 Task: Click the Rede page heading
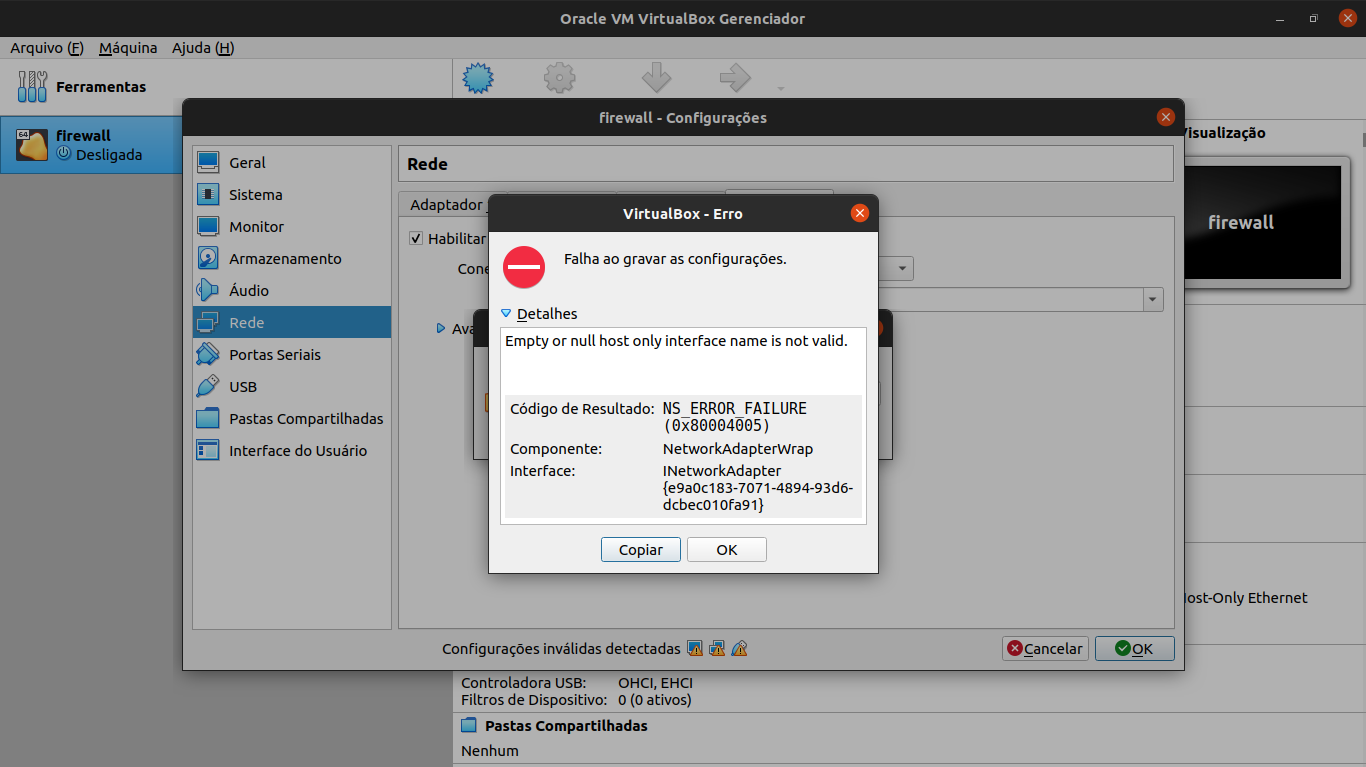428,164
